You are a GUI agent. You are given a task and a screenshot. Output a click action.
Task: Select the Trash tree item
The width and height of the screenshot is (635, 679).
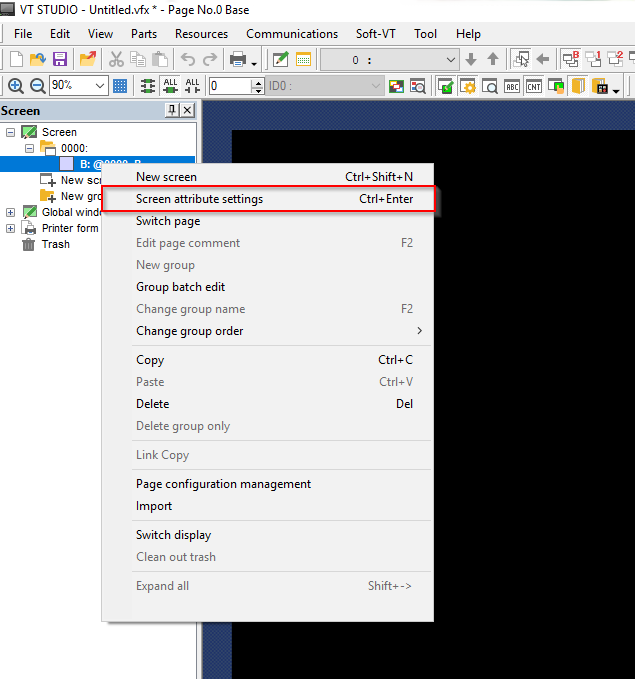point(55,244)
